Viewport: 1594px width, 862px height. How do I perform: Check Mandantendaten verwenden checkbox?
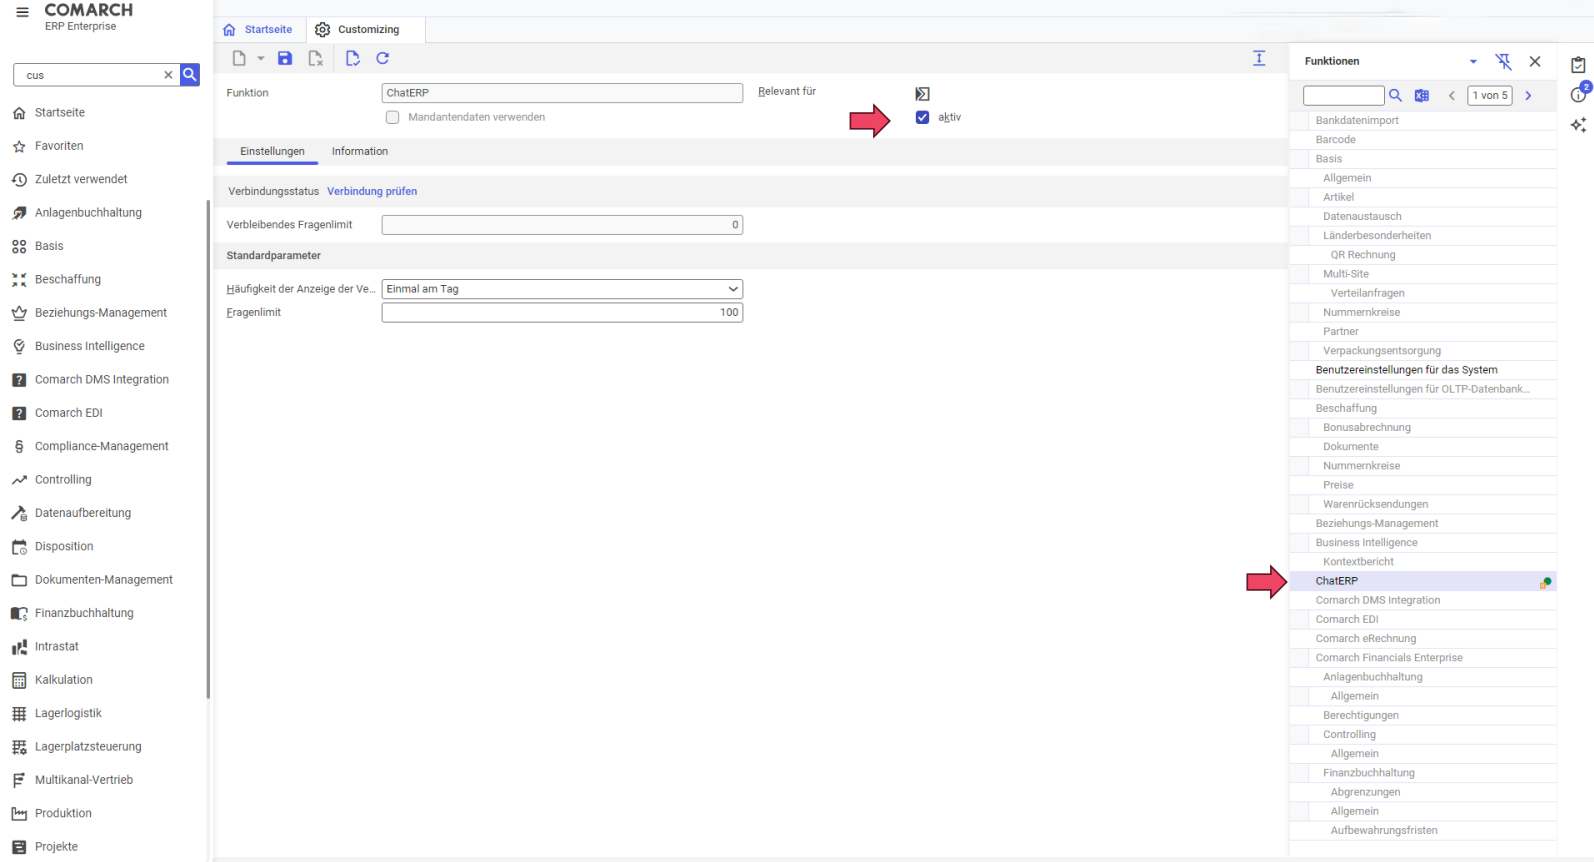393,118
